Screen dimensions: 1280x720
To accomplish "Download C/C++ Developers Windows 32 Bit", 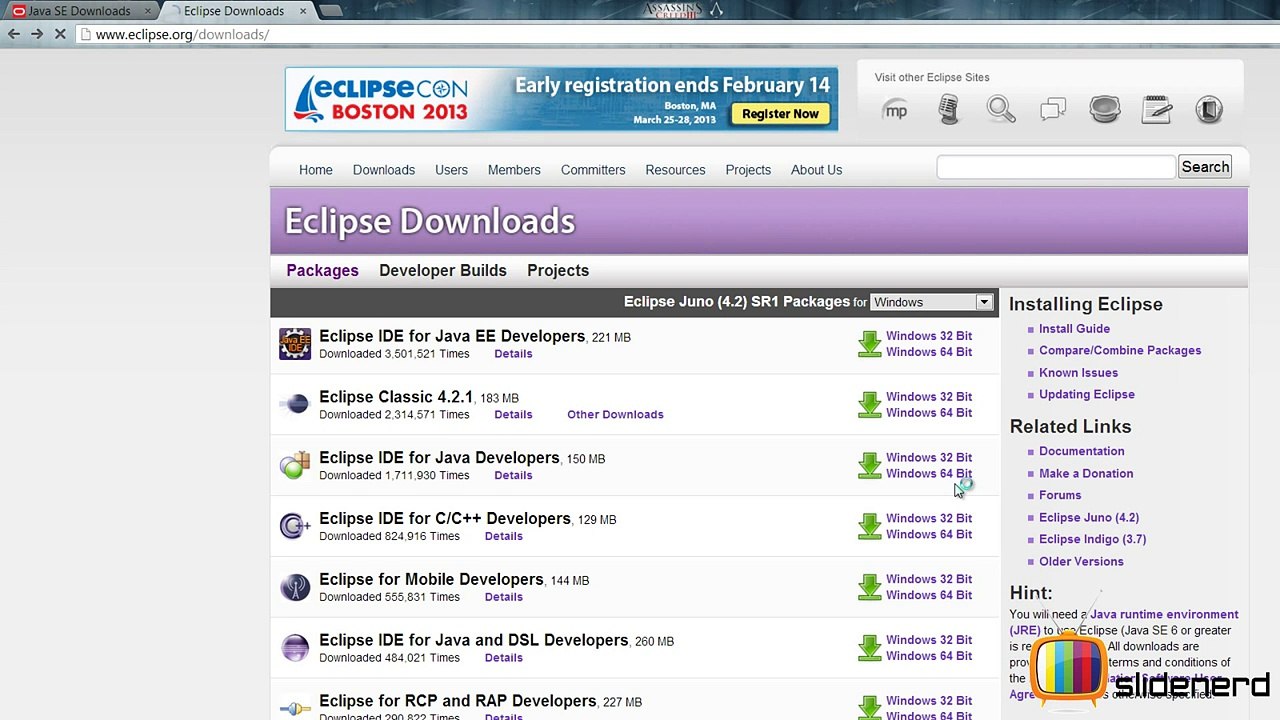I will pos(929,518).
